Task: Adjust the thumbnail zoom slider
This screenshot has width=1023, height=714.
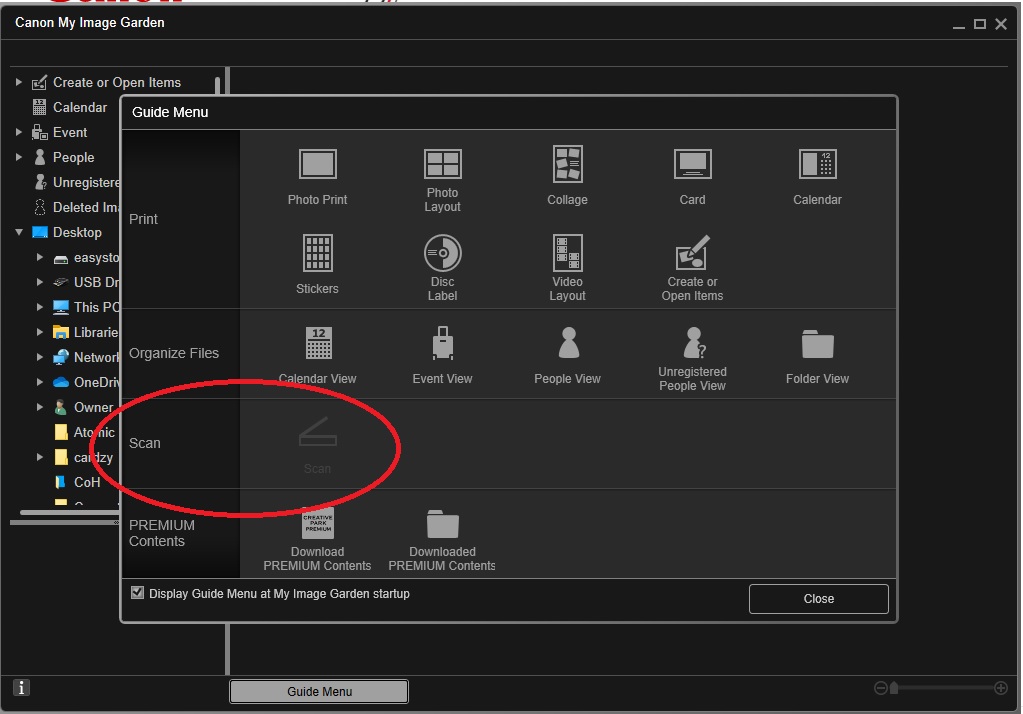Action: coord(895,688)
